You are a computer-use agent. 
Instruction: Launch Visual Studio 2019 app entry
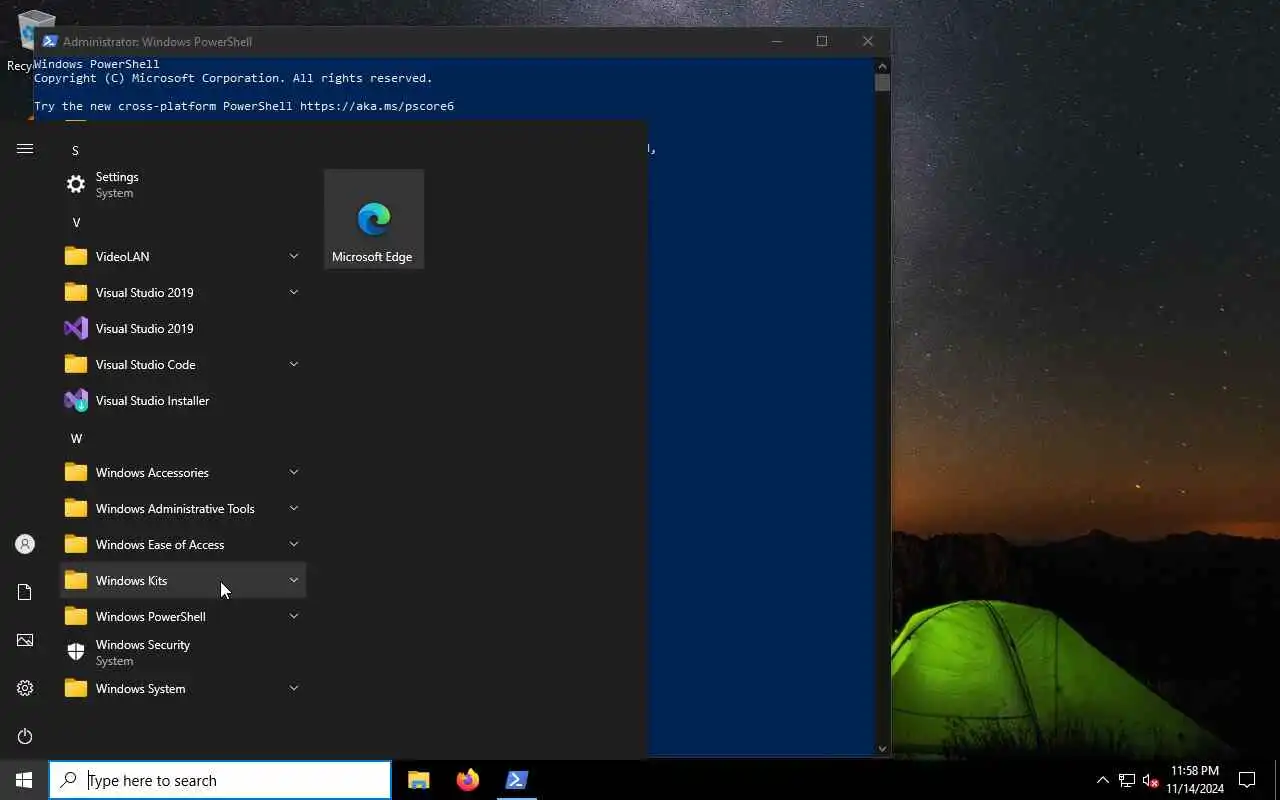click(x=183, y=328)
